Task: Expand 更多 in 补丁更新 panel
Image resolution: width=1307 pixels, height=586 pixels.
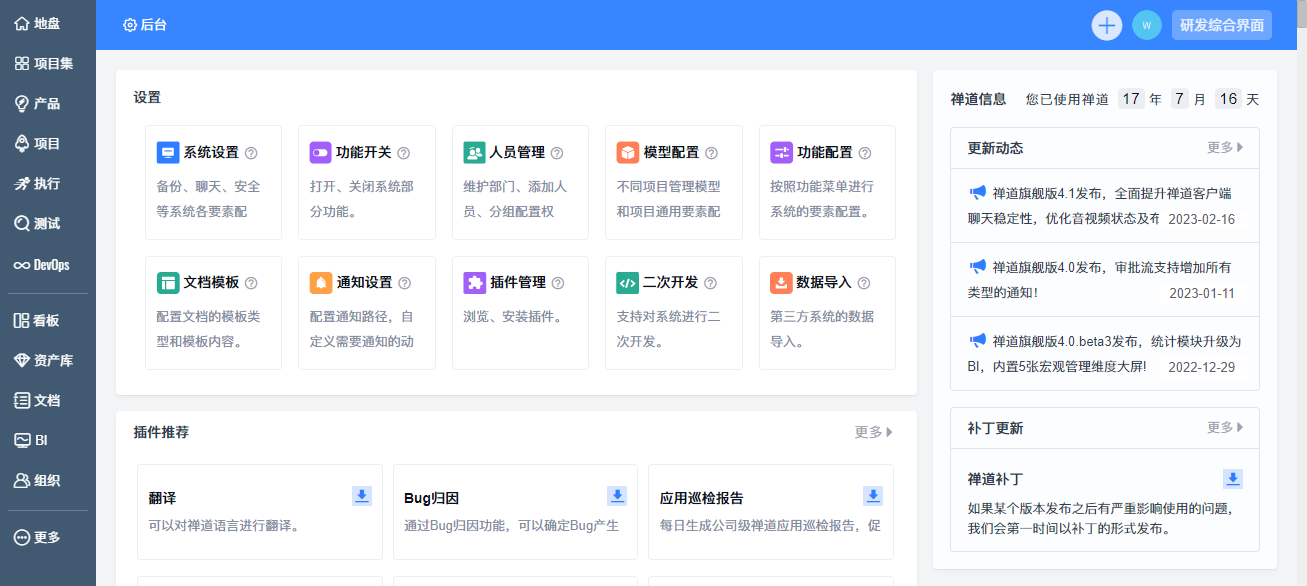Action: click(1225, 428)
